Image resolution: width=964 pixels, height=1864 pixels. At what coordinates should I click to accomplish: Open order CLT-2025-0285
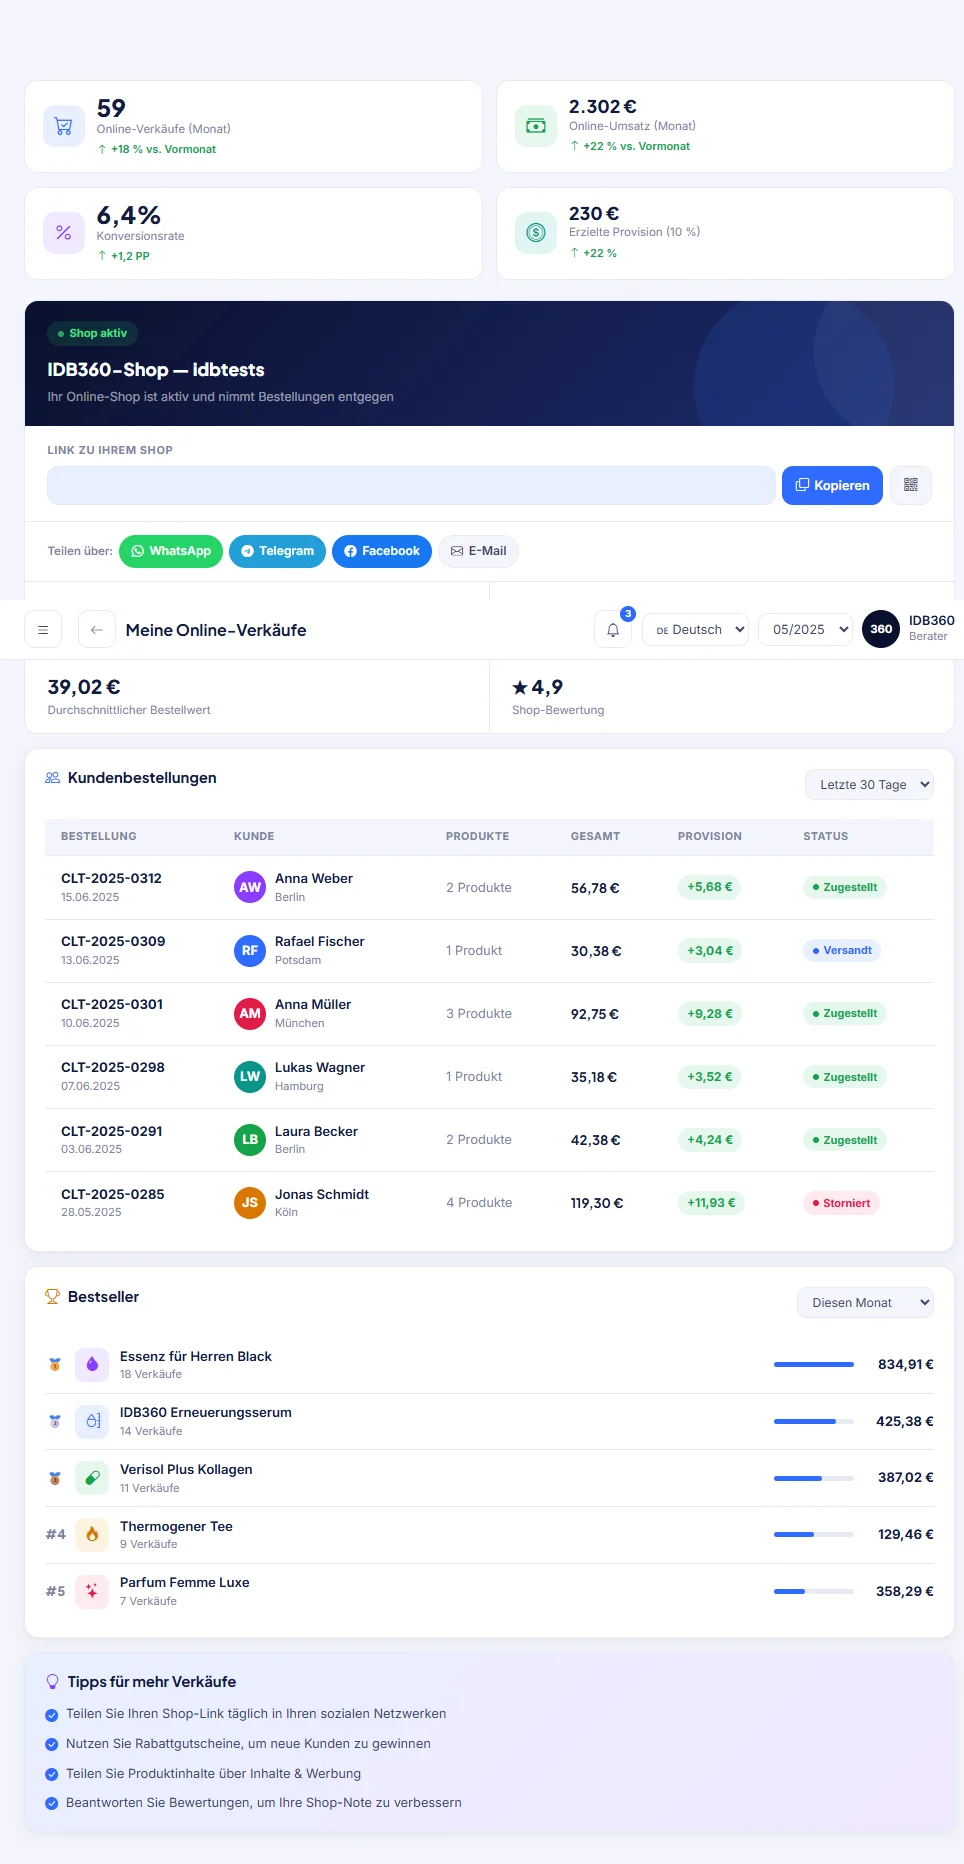pyautogui.click(x=113, y=1194)
